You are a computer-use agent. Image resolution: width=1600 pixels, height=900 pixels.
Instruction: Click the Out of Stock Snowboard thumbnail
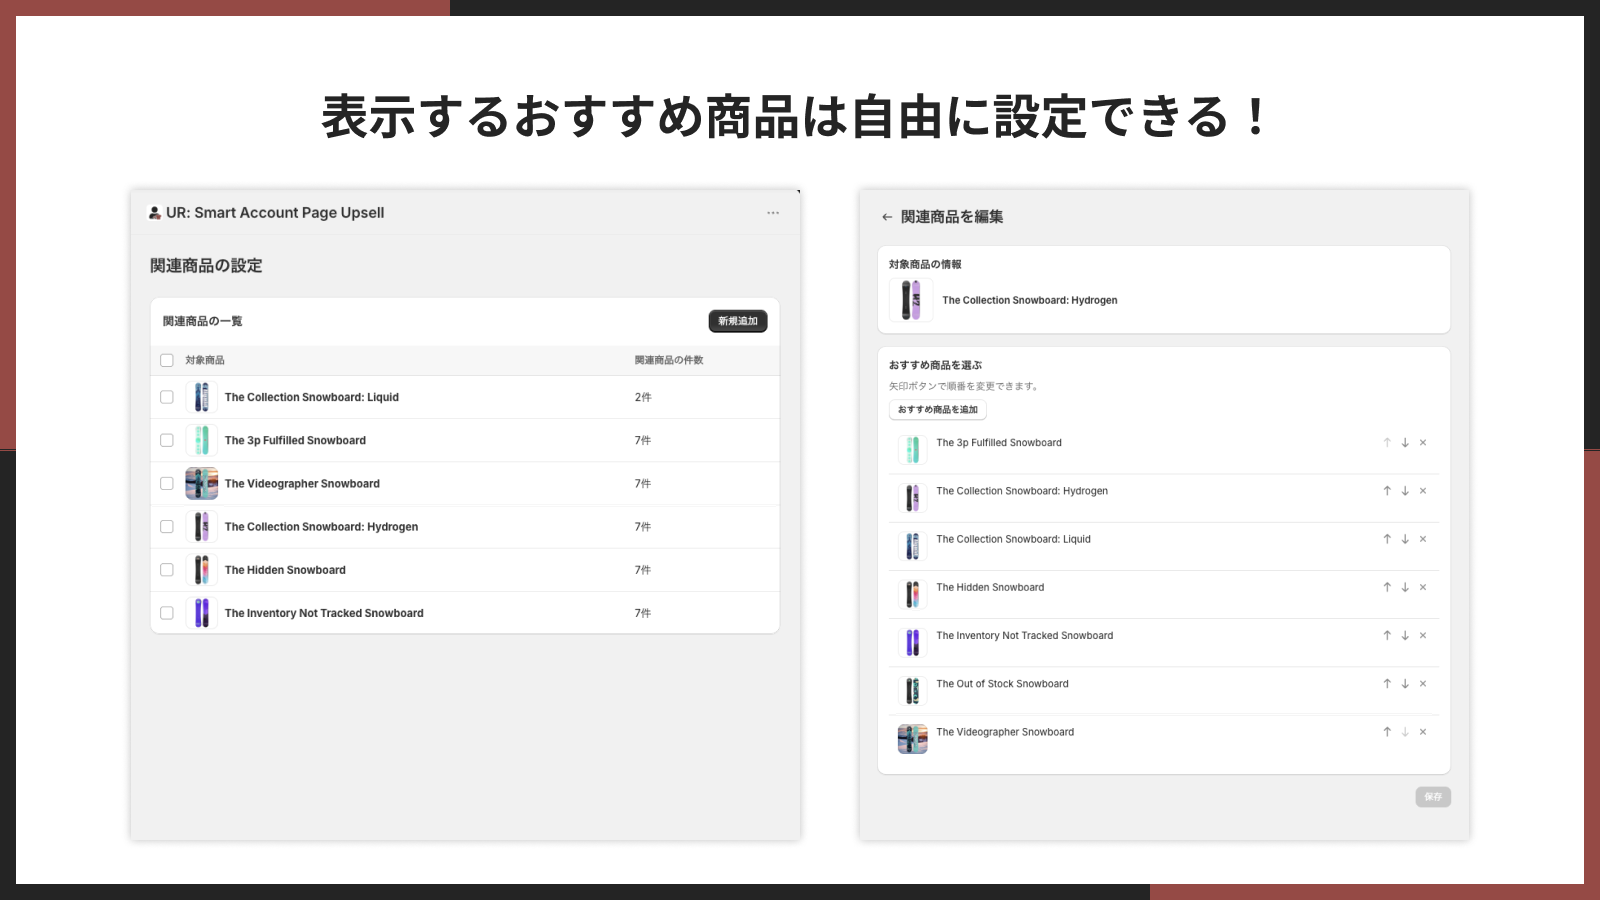912,691
